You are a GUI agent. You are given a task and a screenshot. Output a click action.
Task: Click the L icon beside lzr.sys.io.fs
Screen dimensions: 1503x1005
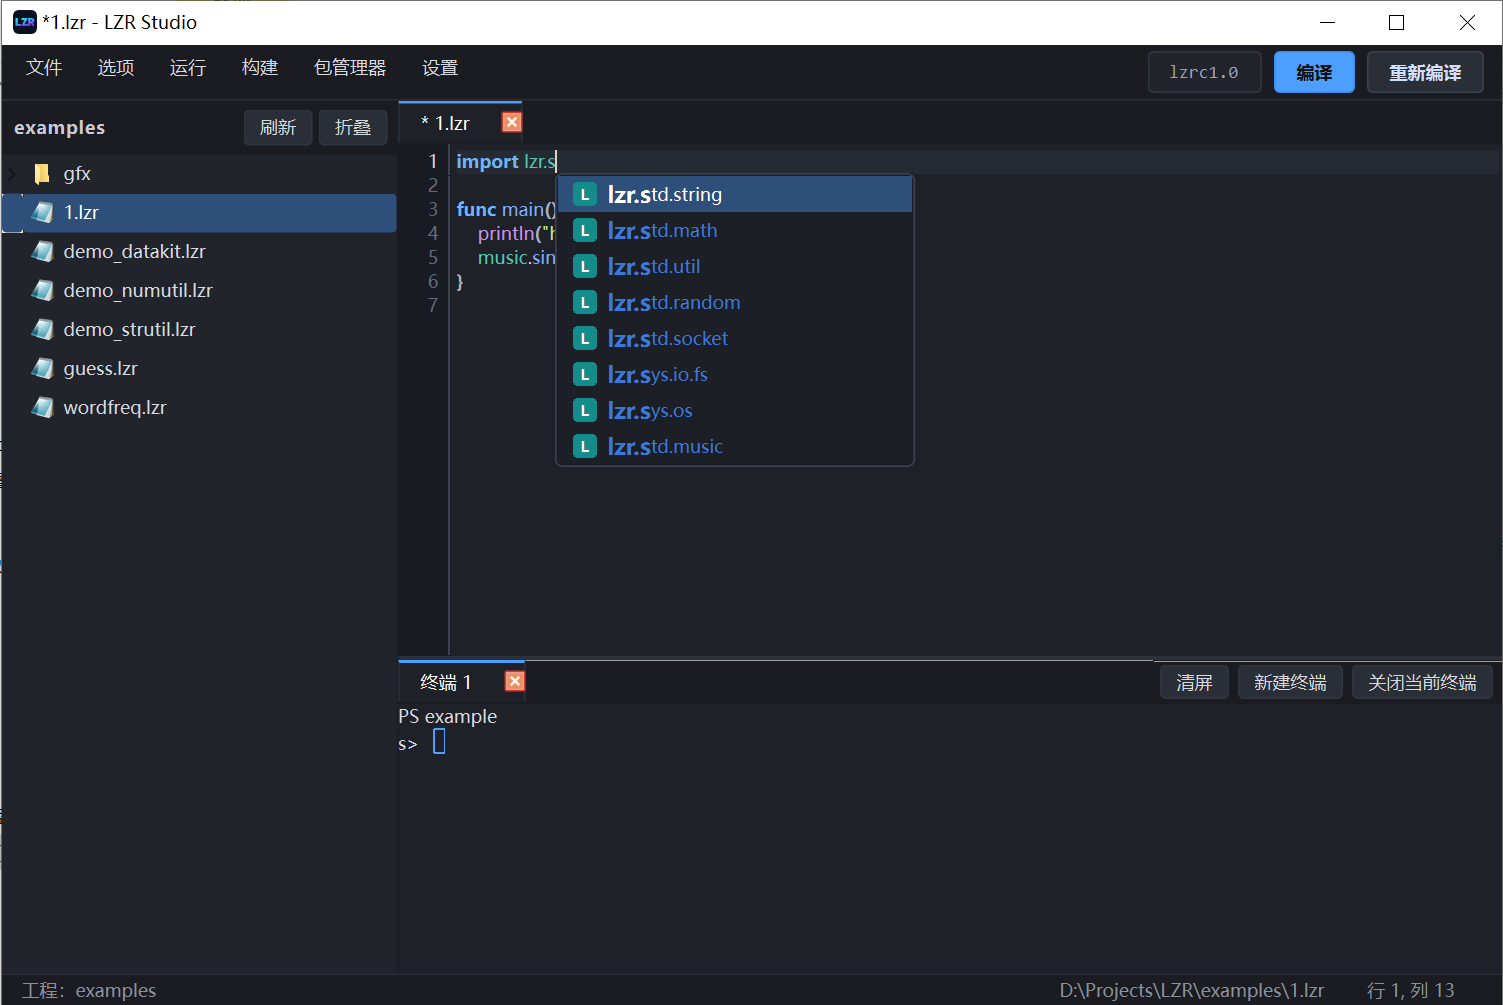pos(585,375)
